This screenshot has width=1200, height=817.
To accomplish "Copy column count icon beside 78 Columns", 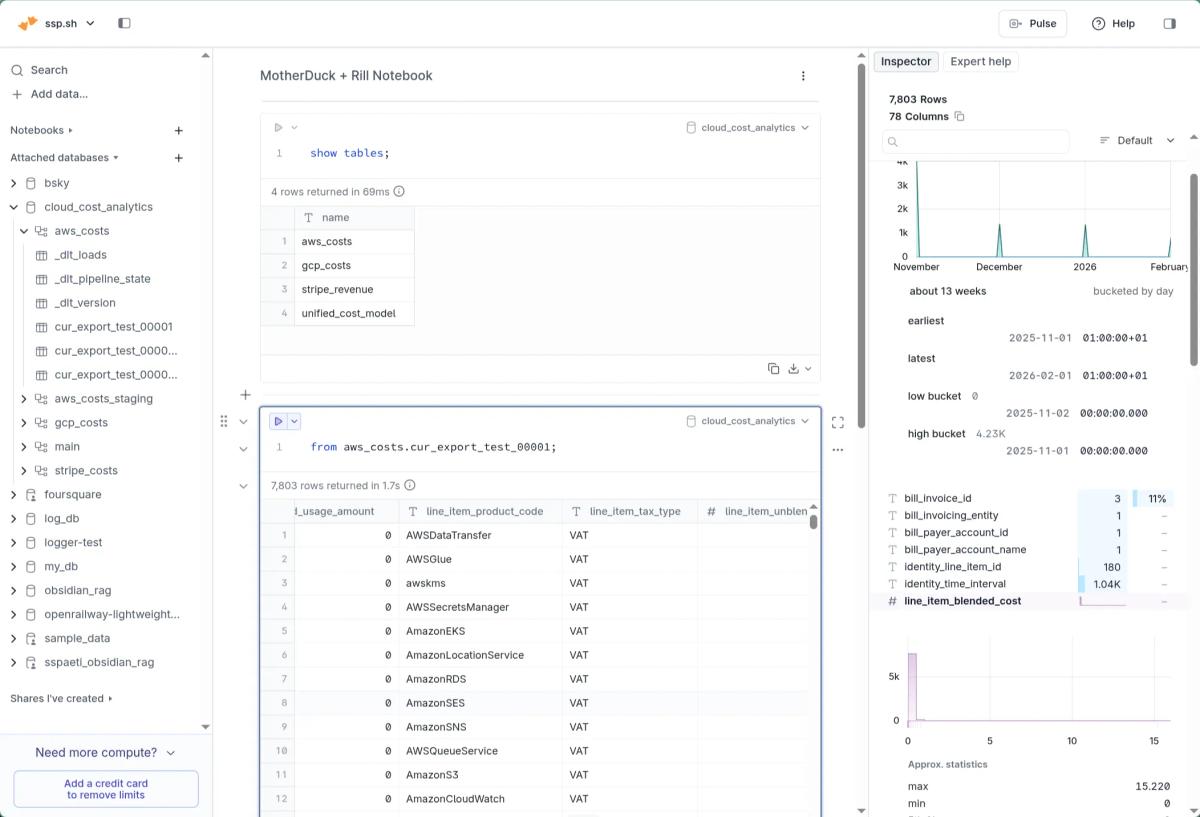I will 959,117.
